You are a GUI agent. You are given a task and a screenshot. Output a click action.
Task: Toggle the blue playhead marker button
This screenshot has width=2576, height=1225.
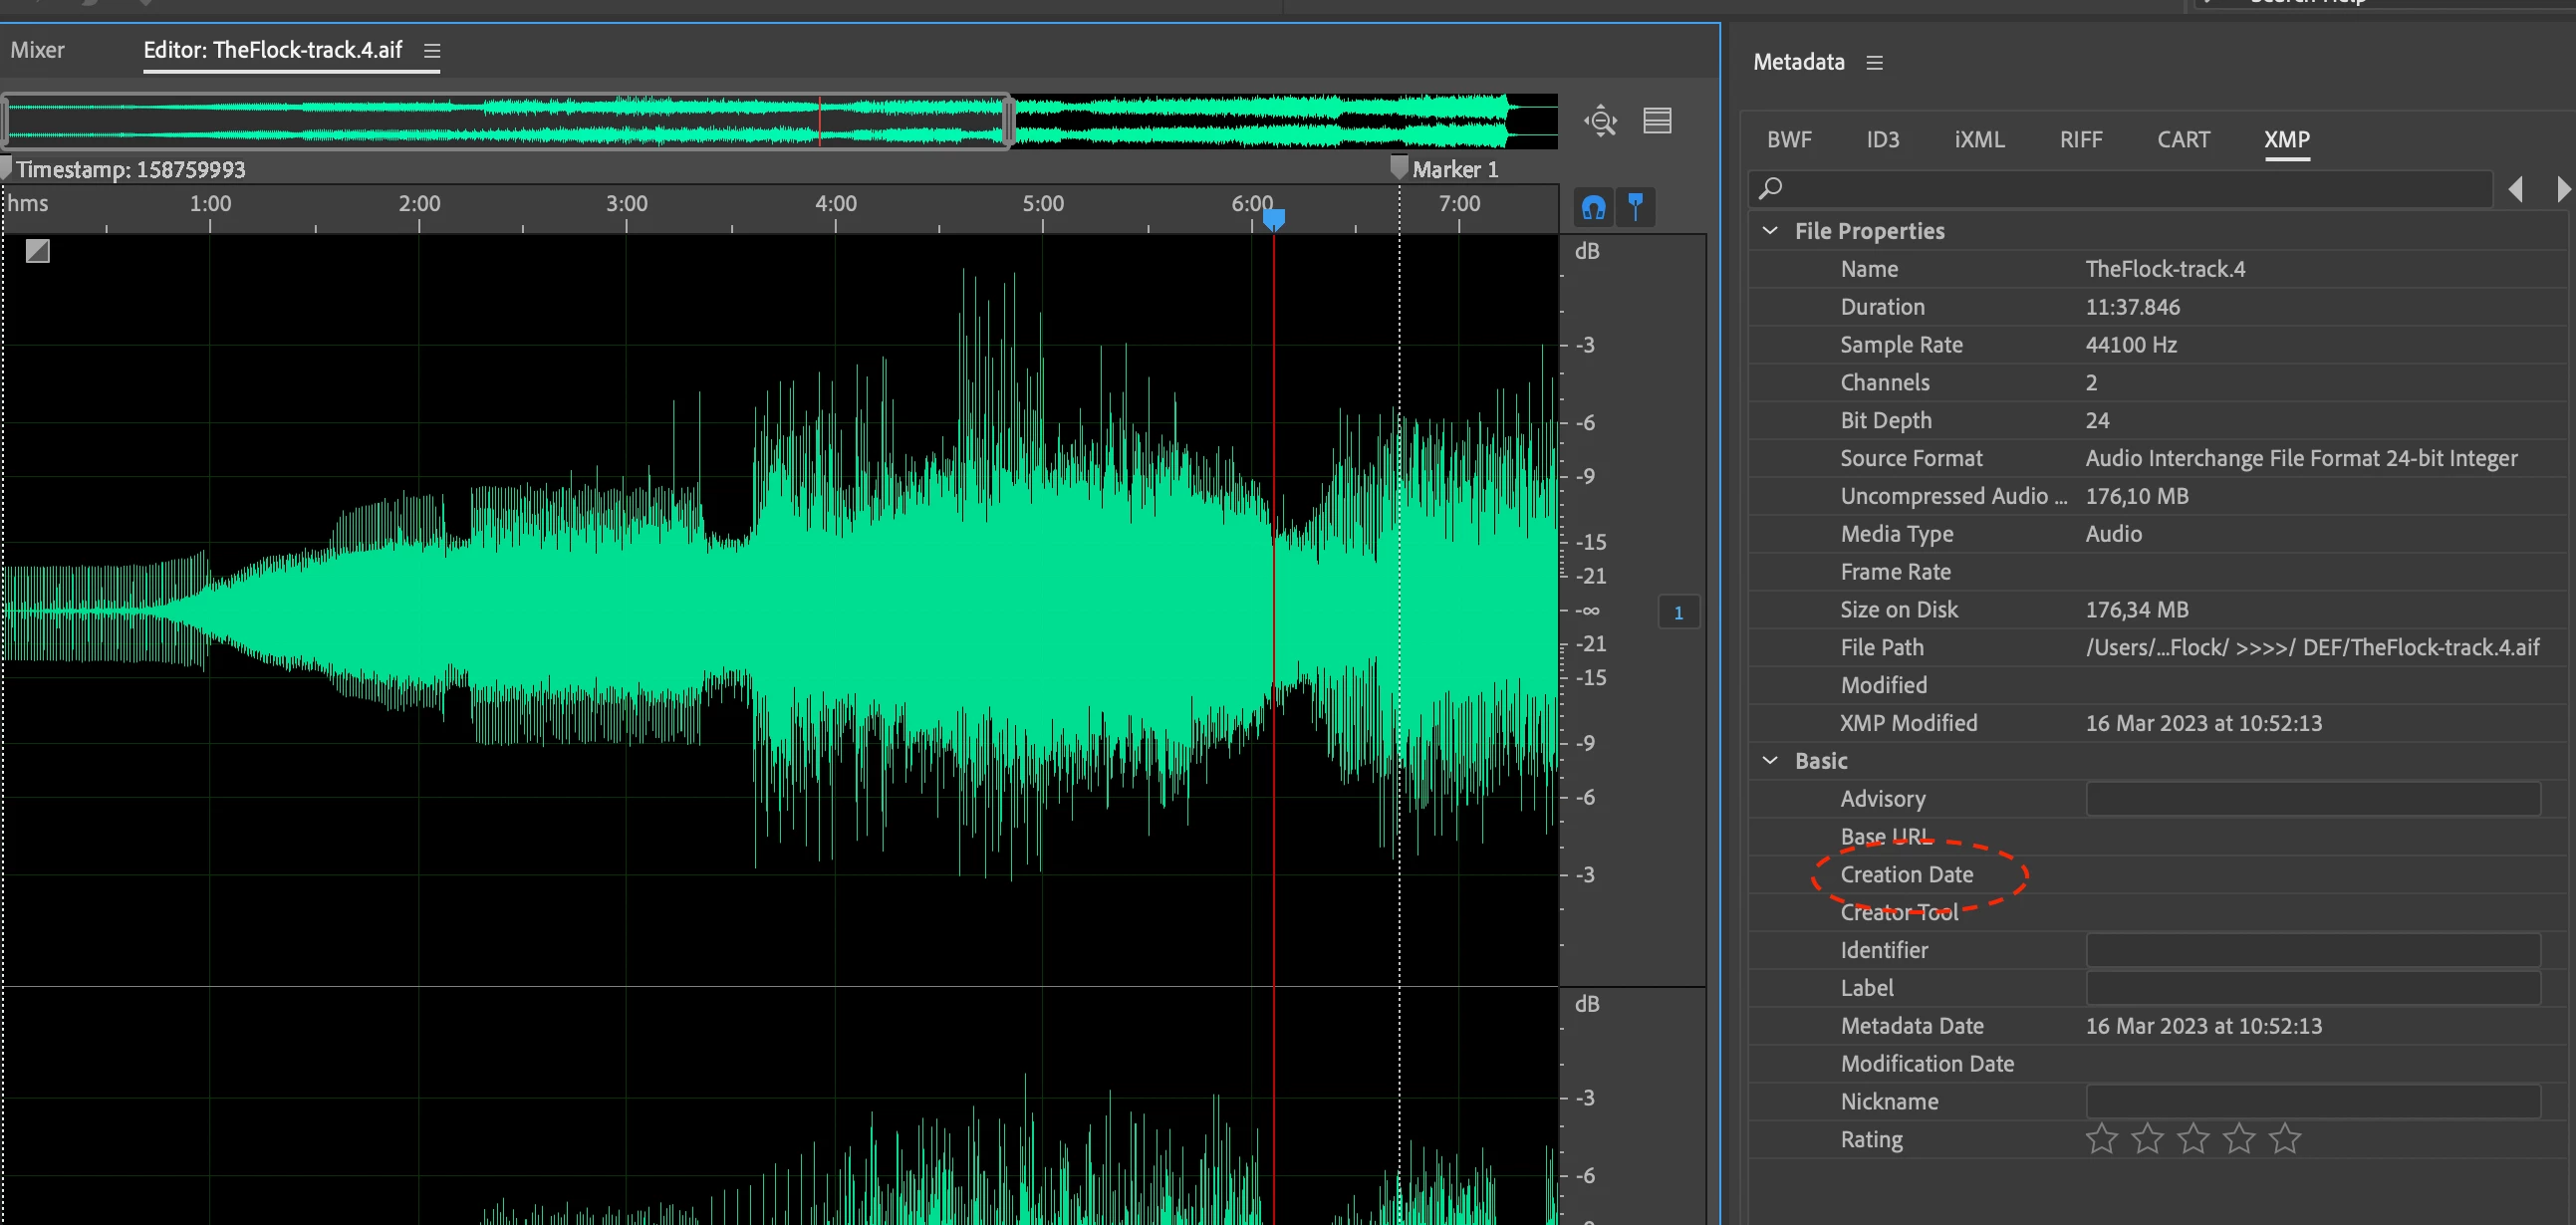[x=1635, y=207]
